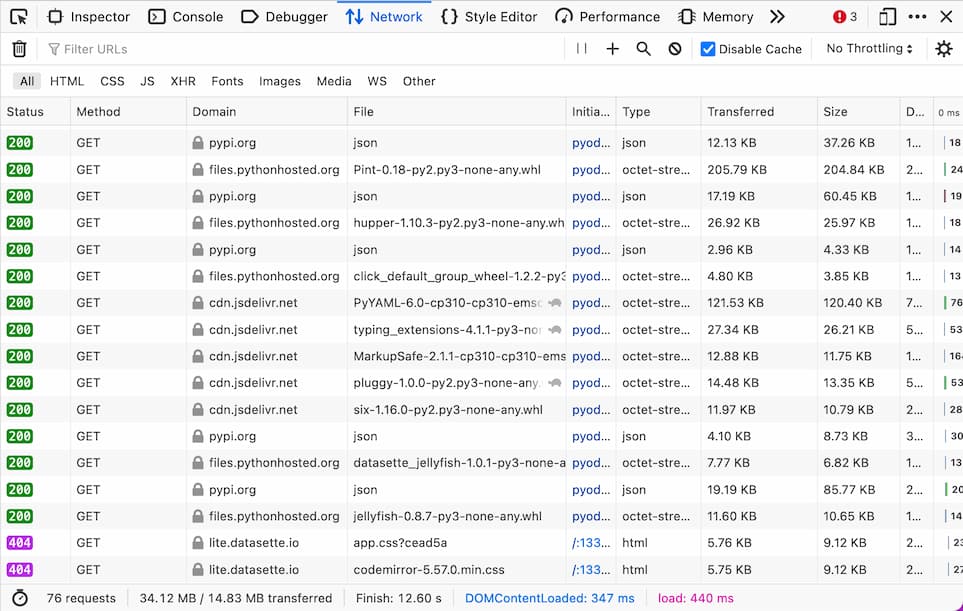
Task: Filter requests by Fonts
Action: tap(227, 81)
